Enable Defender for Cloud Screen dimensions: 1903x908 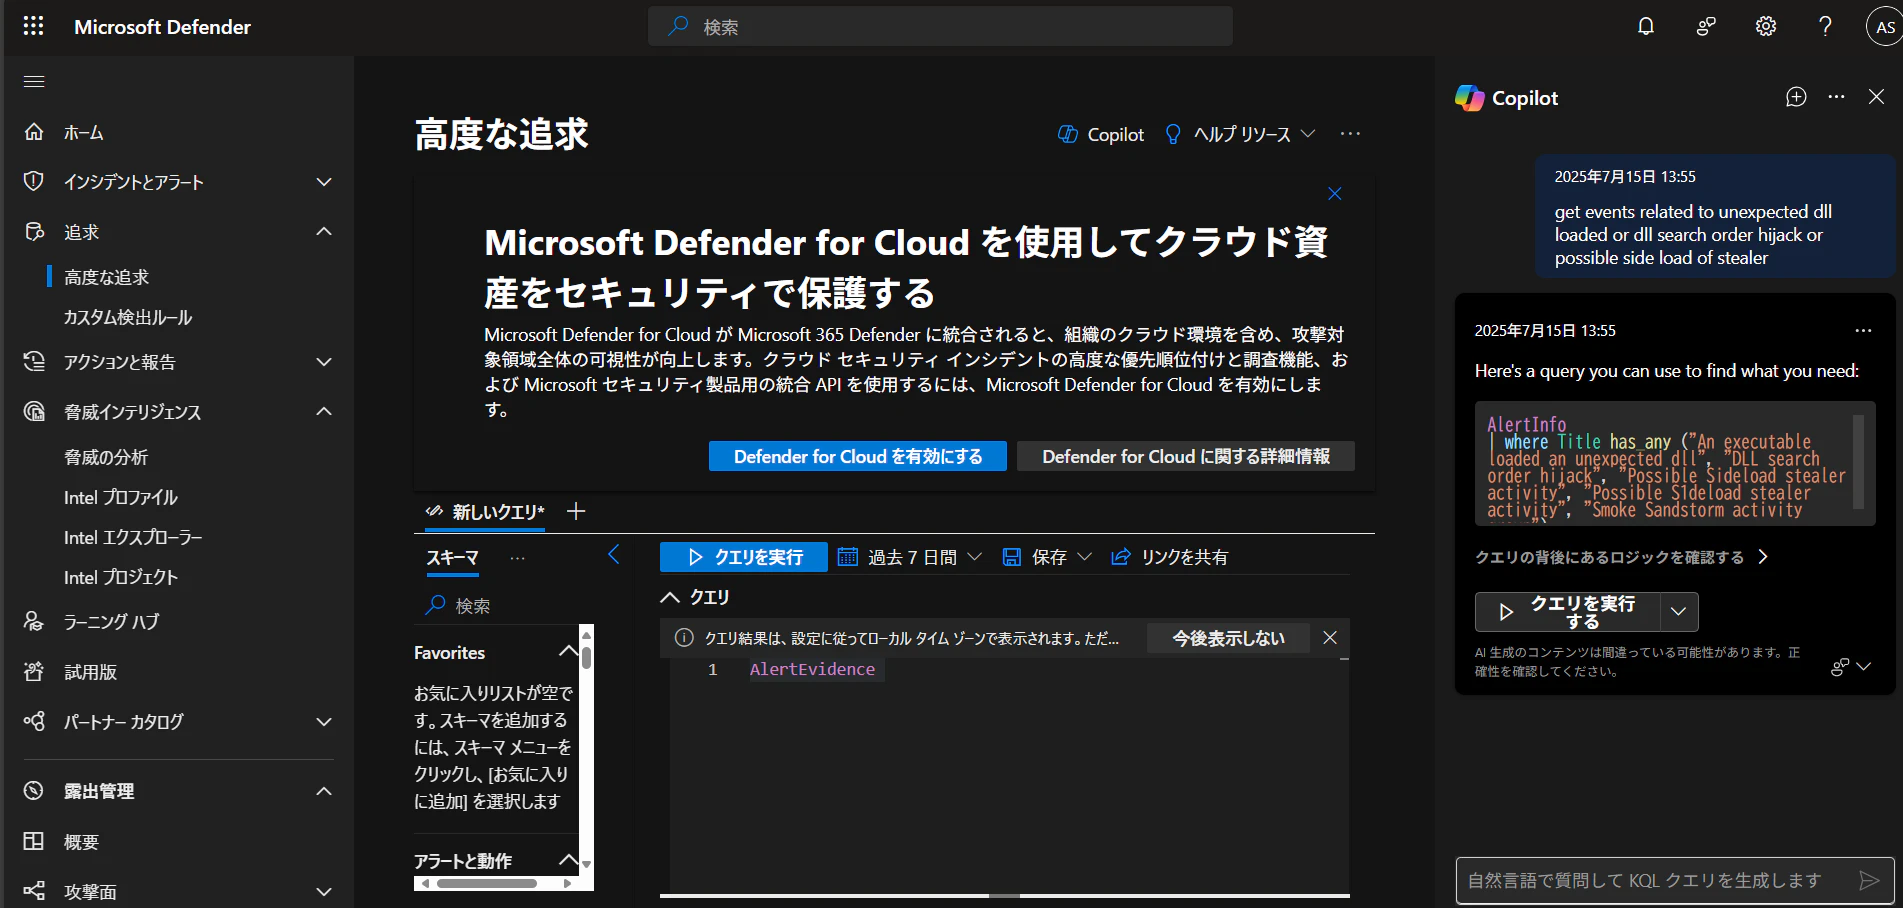pyautogui.click(x=858, y=456)
